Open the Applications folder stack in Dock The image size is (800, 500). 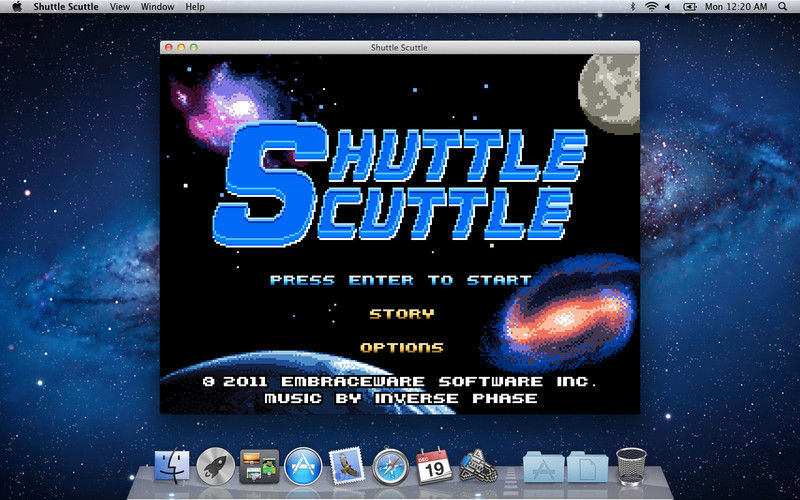point(543,466)
